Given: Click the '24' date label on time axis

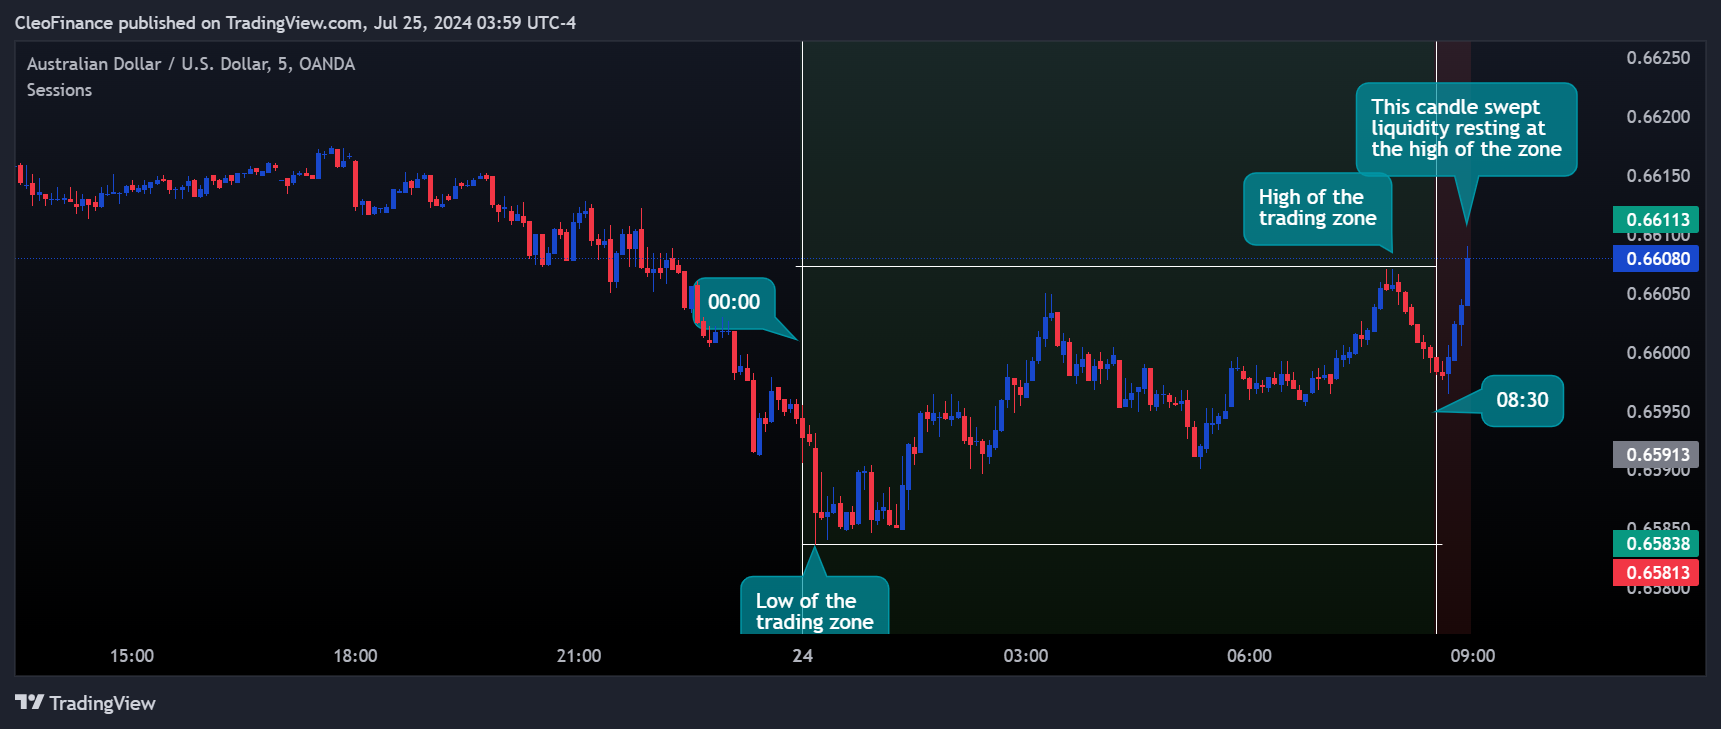Looking at the screenshot, I should (803, 656).
